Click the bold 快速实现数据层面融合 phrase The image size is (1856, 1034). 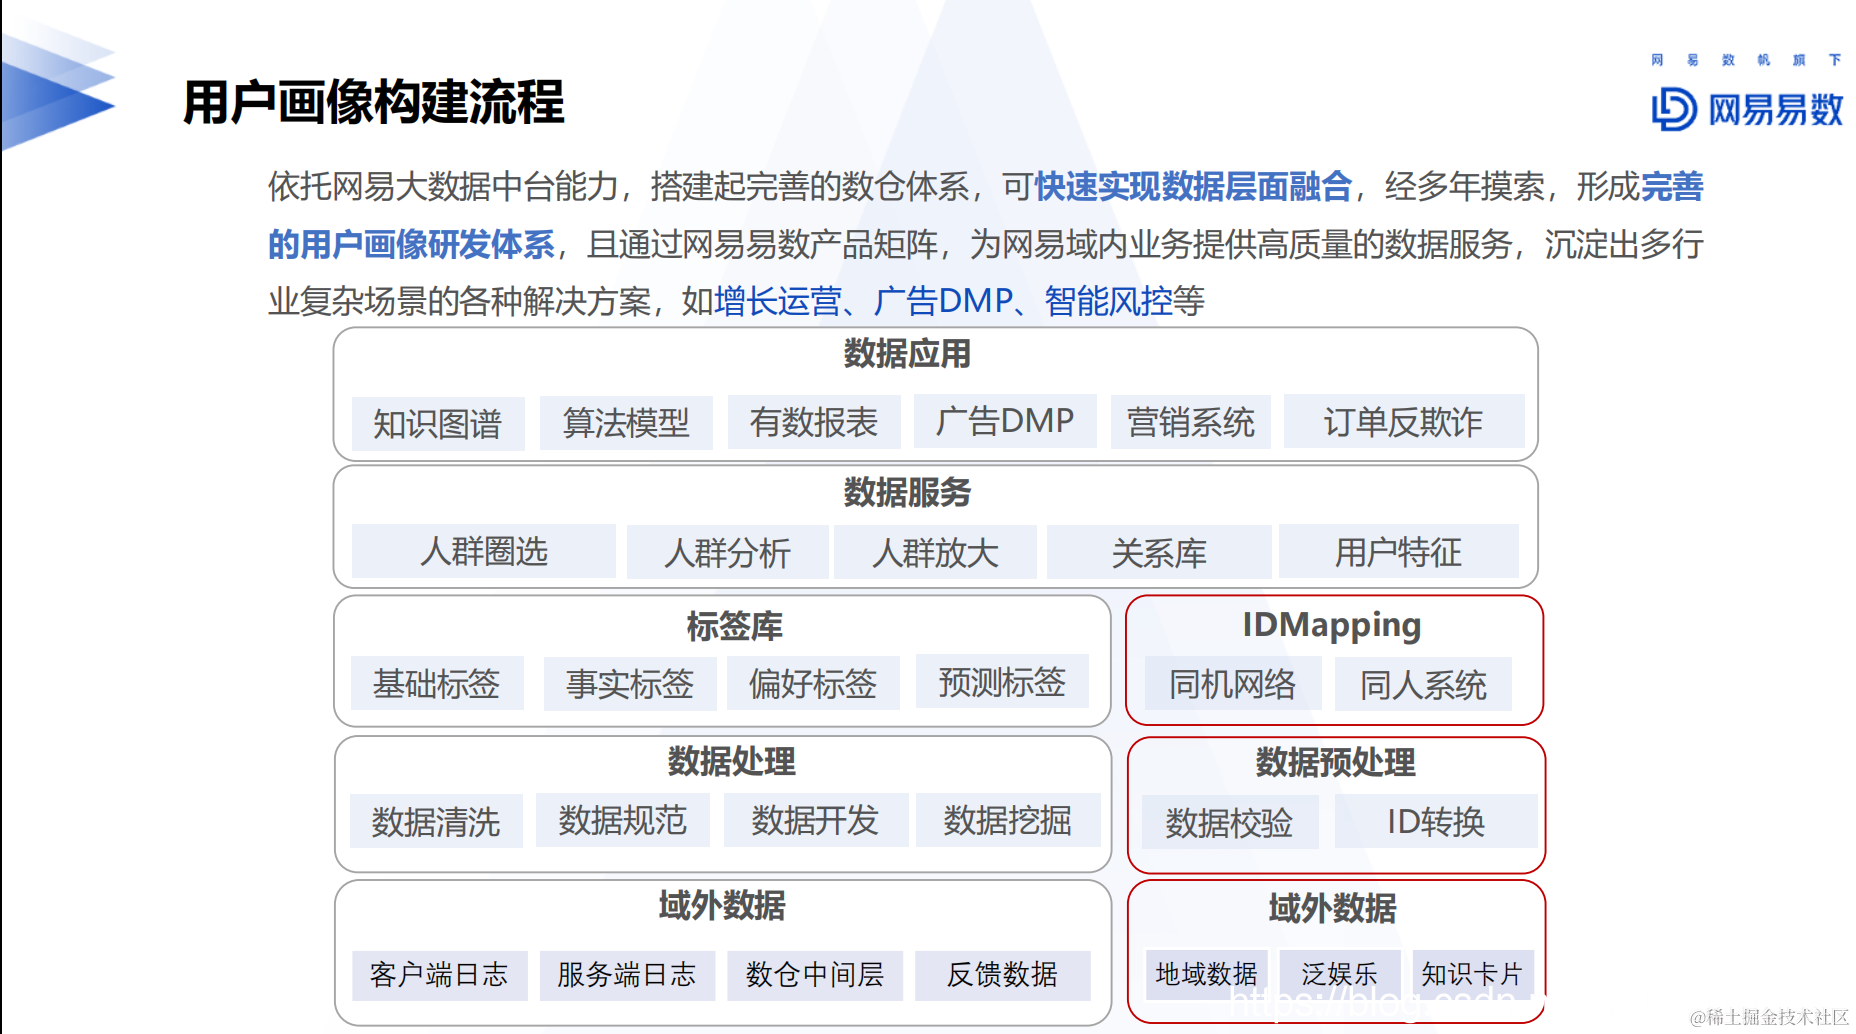coord(1194,187)
